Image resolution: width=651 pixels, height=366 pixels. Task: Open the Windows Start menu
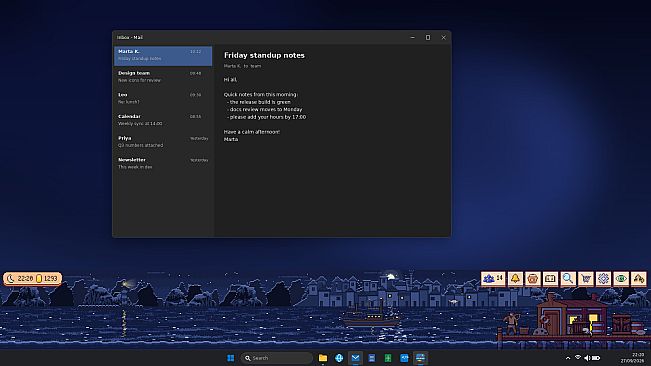point(230,358)
